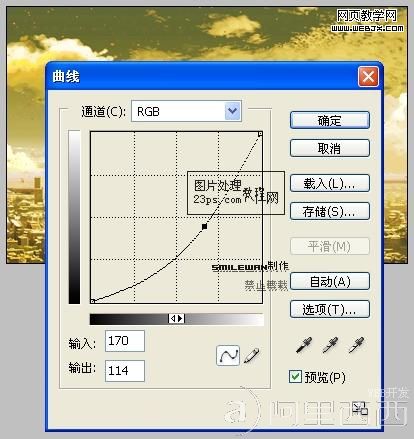Select the black curve control point
The image size is (414, 439).
point(205,226)
